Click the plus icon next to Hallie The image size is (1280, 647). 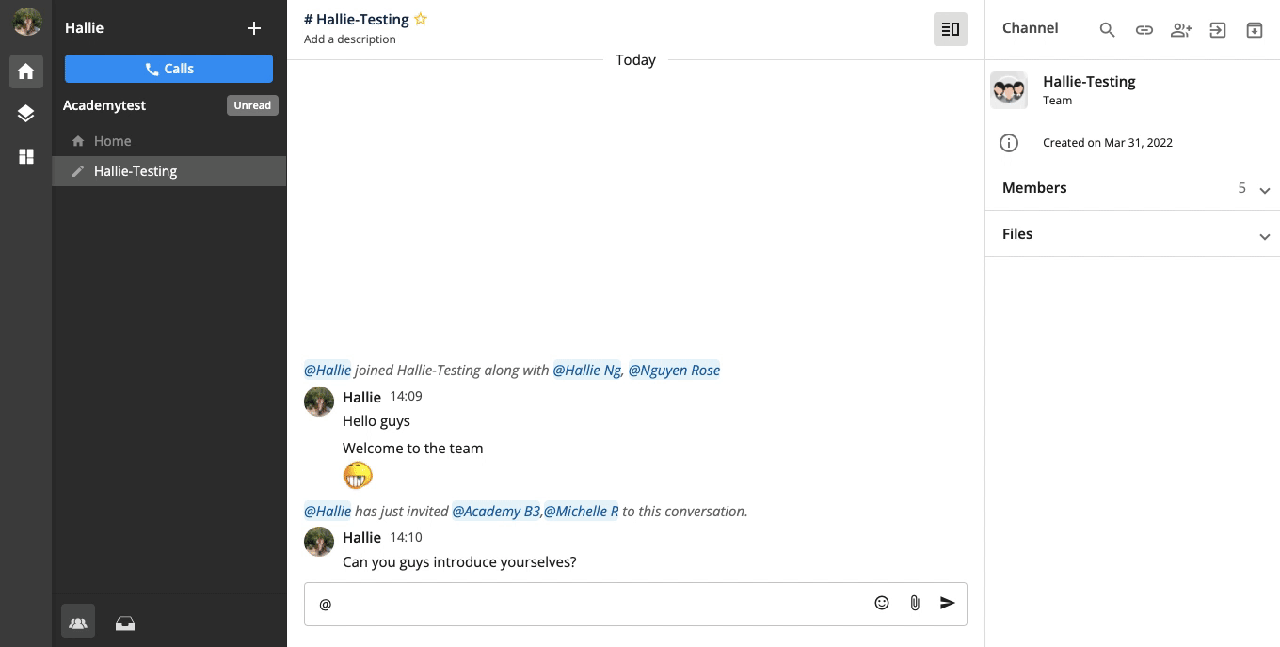[254, 28]
